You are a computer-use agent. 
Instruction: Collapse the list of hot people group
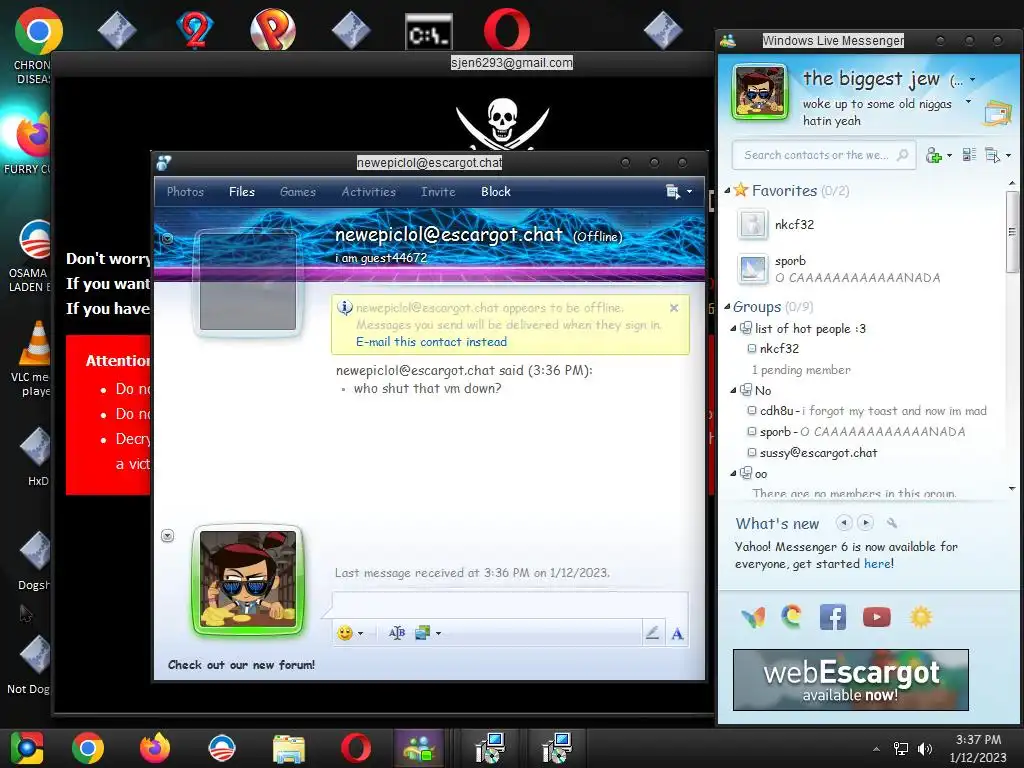click(733, 328)
